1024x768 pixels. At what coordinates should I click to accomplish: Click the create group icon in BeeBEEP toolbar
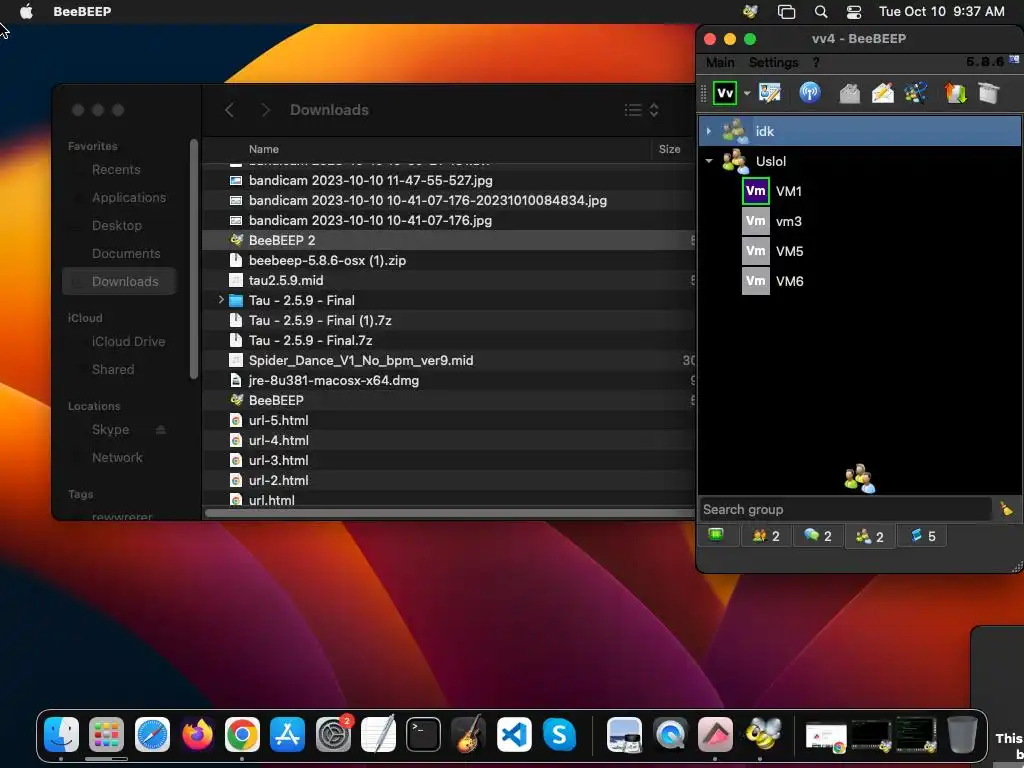pyautogui.click(x=916, y=93)
